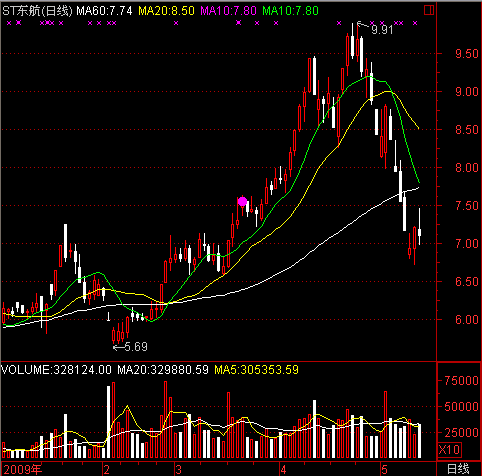
Task: Click the red window-layout icon at top right
Action: point(429,10)
